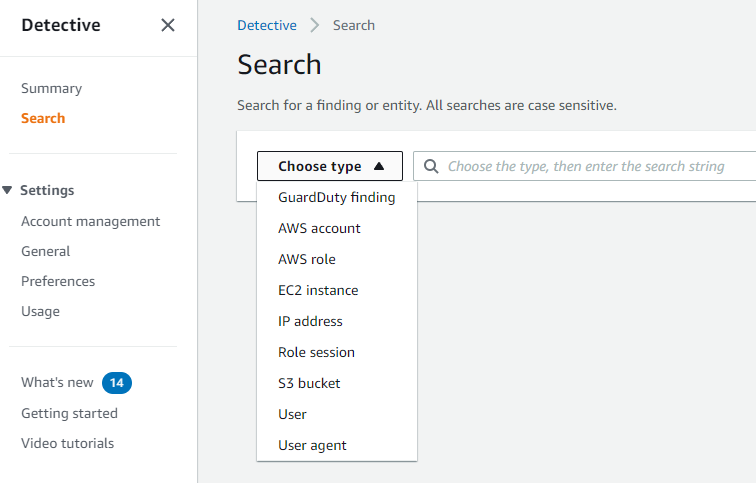Focus the search string input field
The image size is (756, 483).
click(x=584, y=166)
